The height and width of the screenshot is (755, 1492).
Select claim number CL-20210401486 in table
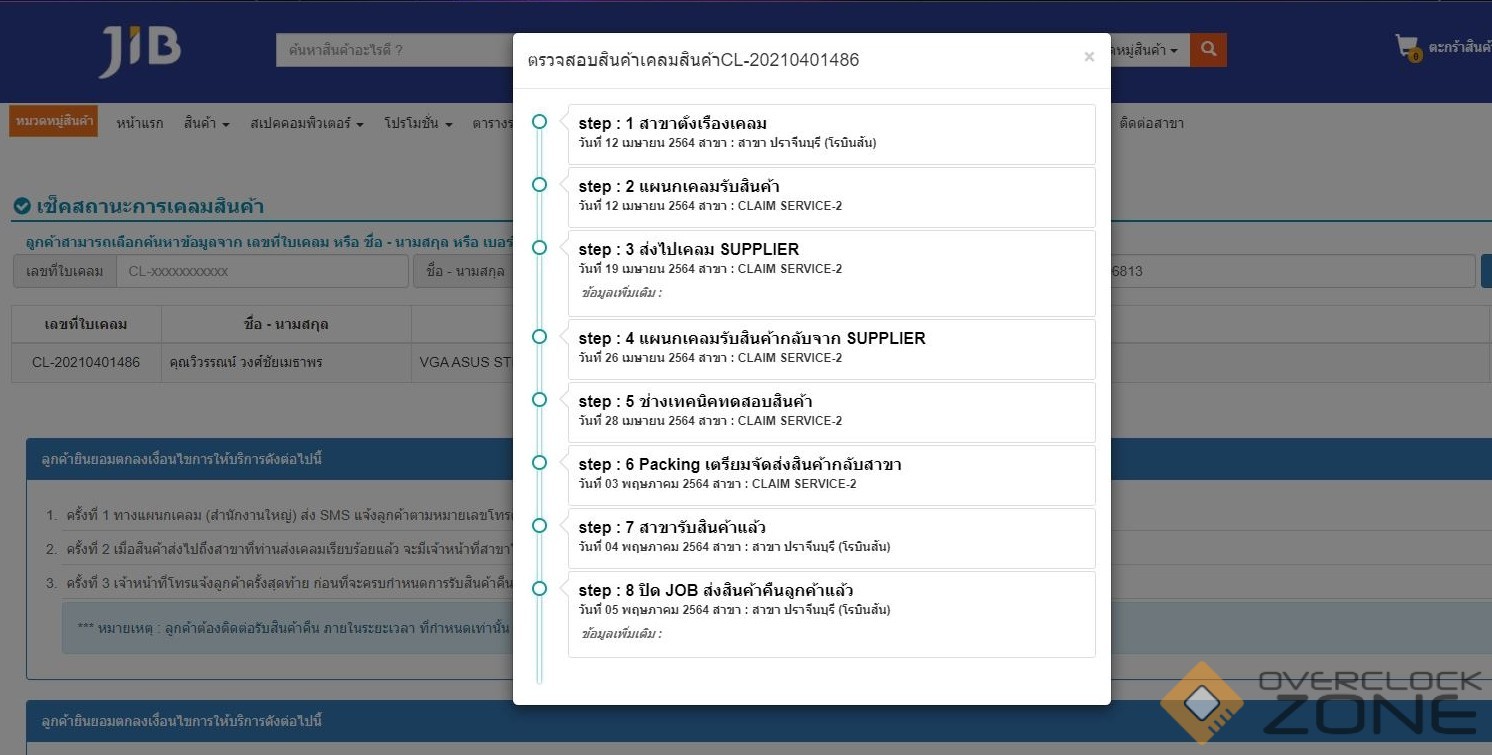click(86, 362)
